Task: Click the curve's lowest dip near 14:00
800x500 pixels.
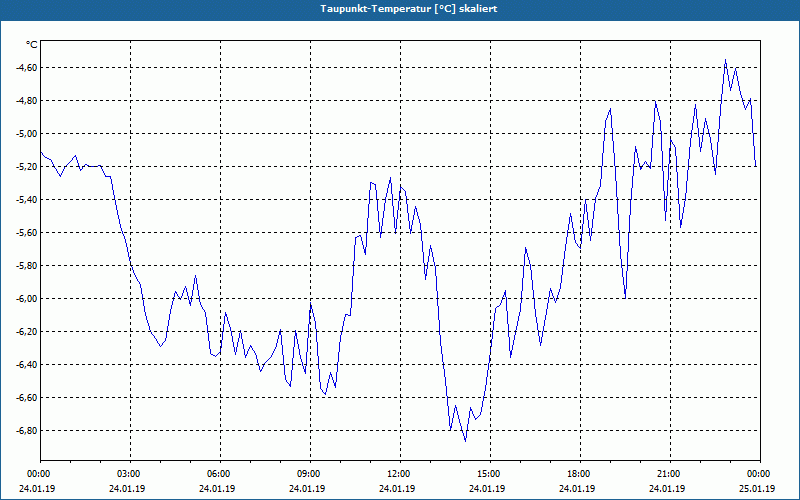Action: pos(465,441)
